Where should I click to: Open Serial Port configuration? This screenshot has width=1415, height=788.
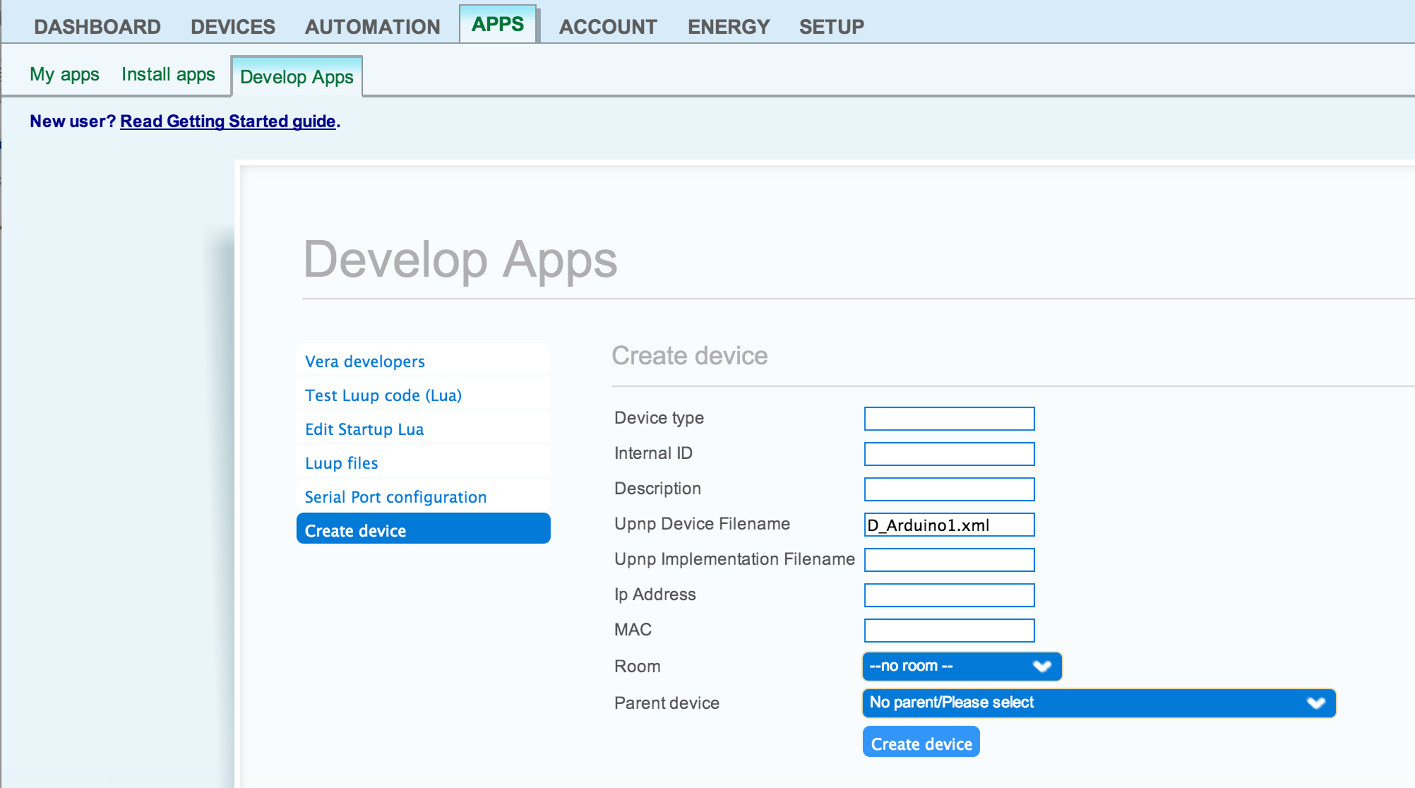(x=395, y=497)
